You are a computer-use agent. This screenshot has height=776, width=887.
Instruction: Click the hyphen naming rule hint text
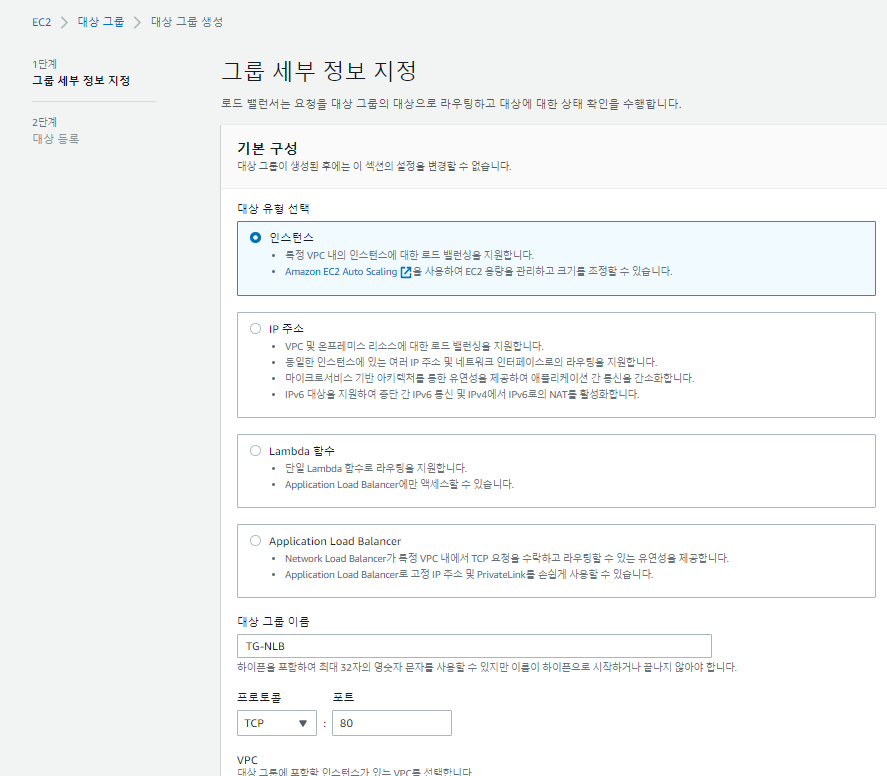pyautogui.click(x=486, y=667)
